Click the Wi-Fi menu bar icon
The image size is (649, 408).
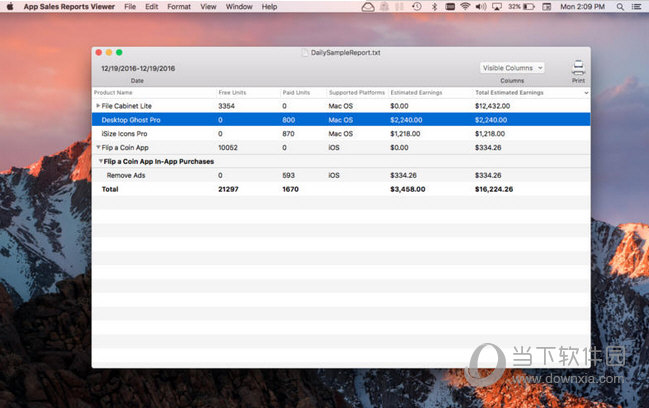[465, 7]
